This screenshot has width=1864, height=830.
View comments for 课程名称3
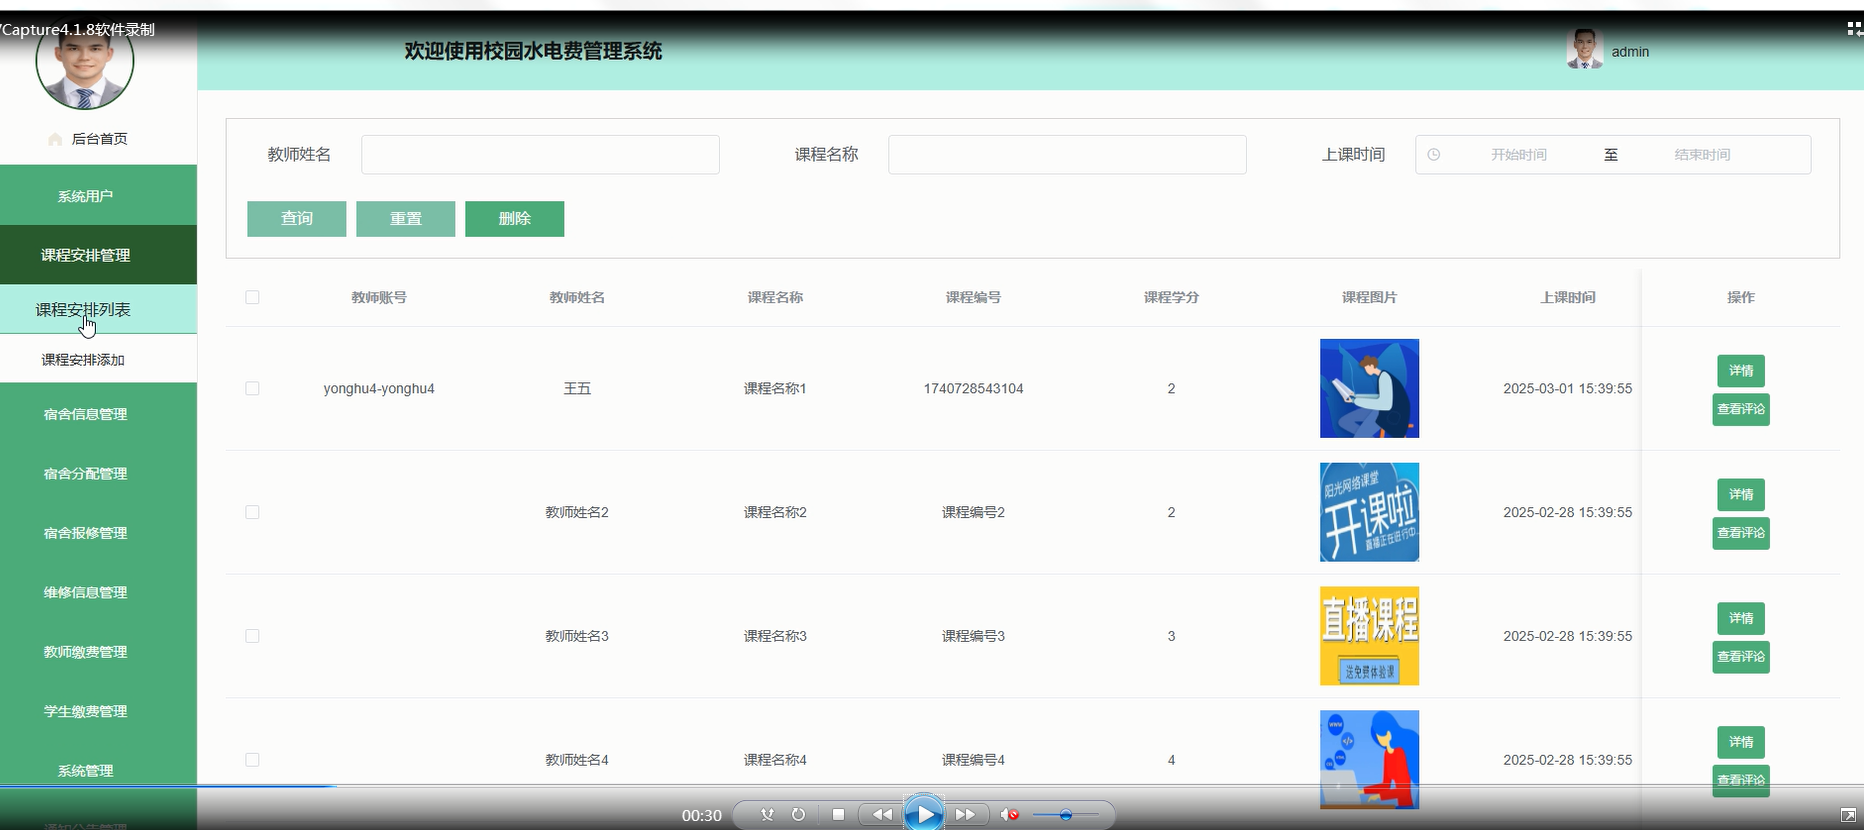click(x=1741, y=657)
